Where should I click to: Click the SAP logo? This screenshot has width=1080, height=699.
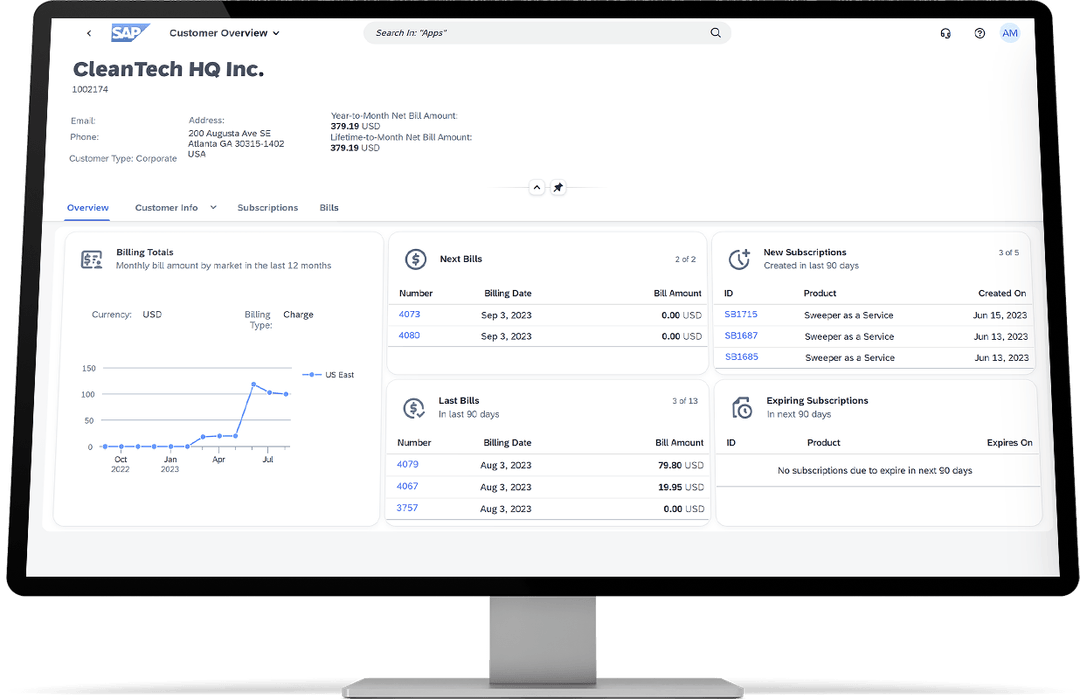(130, 32)
